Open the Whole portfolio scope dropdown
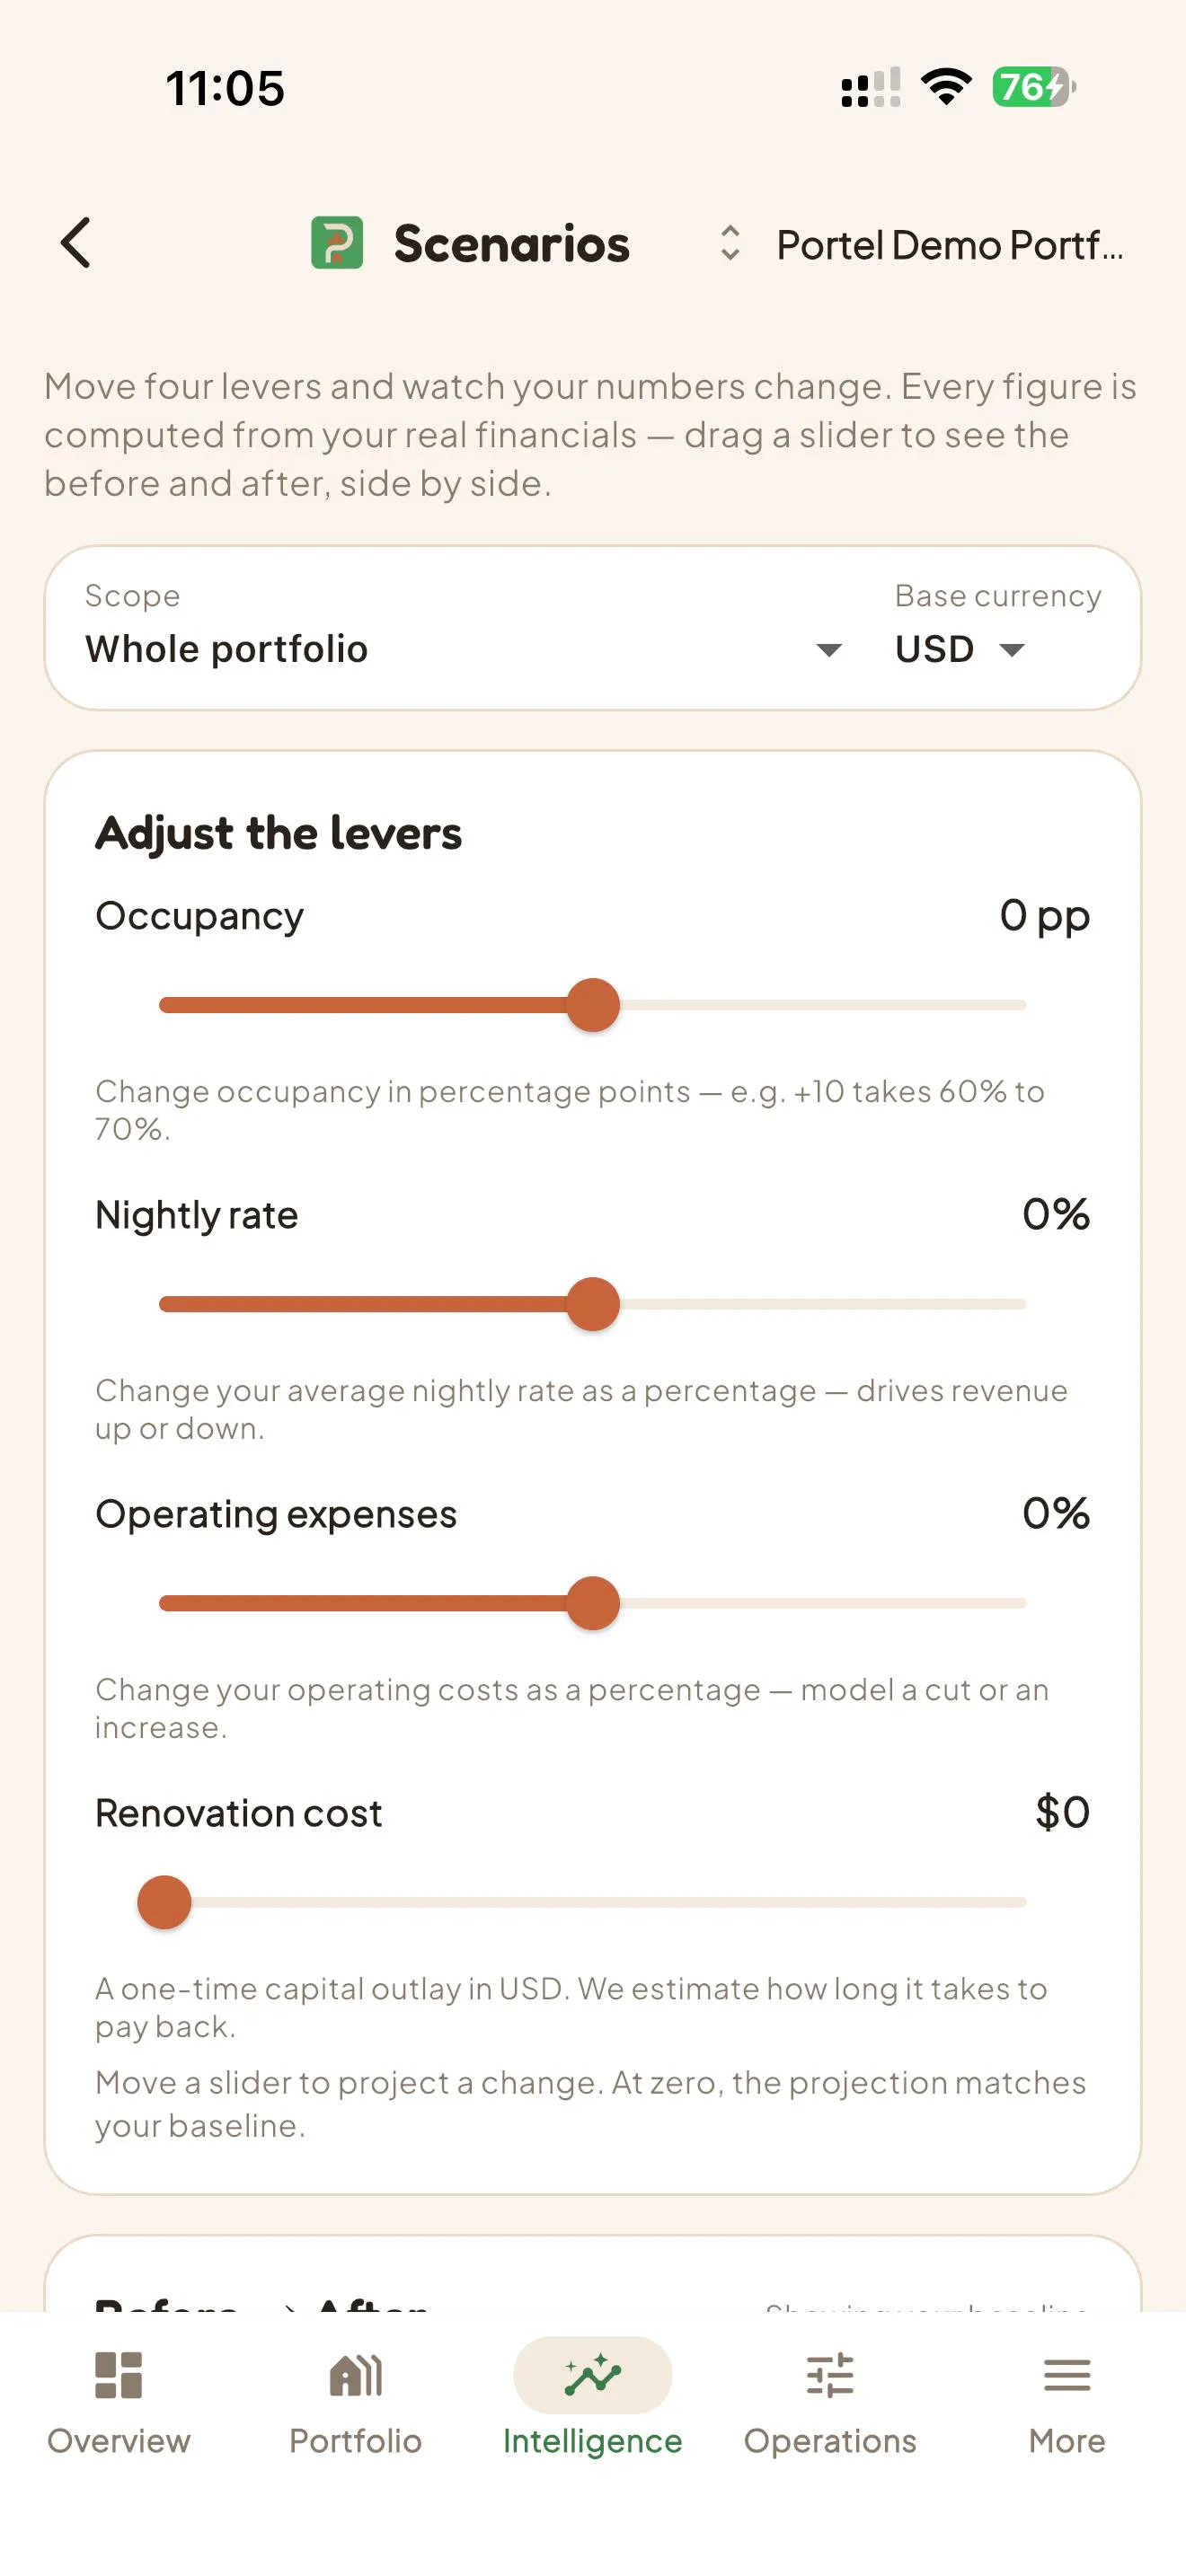Image resolution: width=1186 pixels, height=2576 pixels. 464,649
